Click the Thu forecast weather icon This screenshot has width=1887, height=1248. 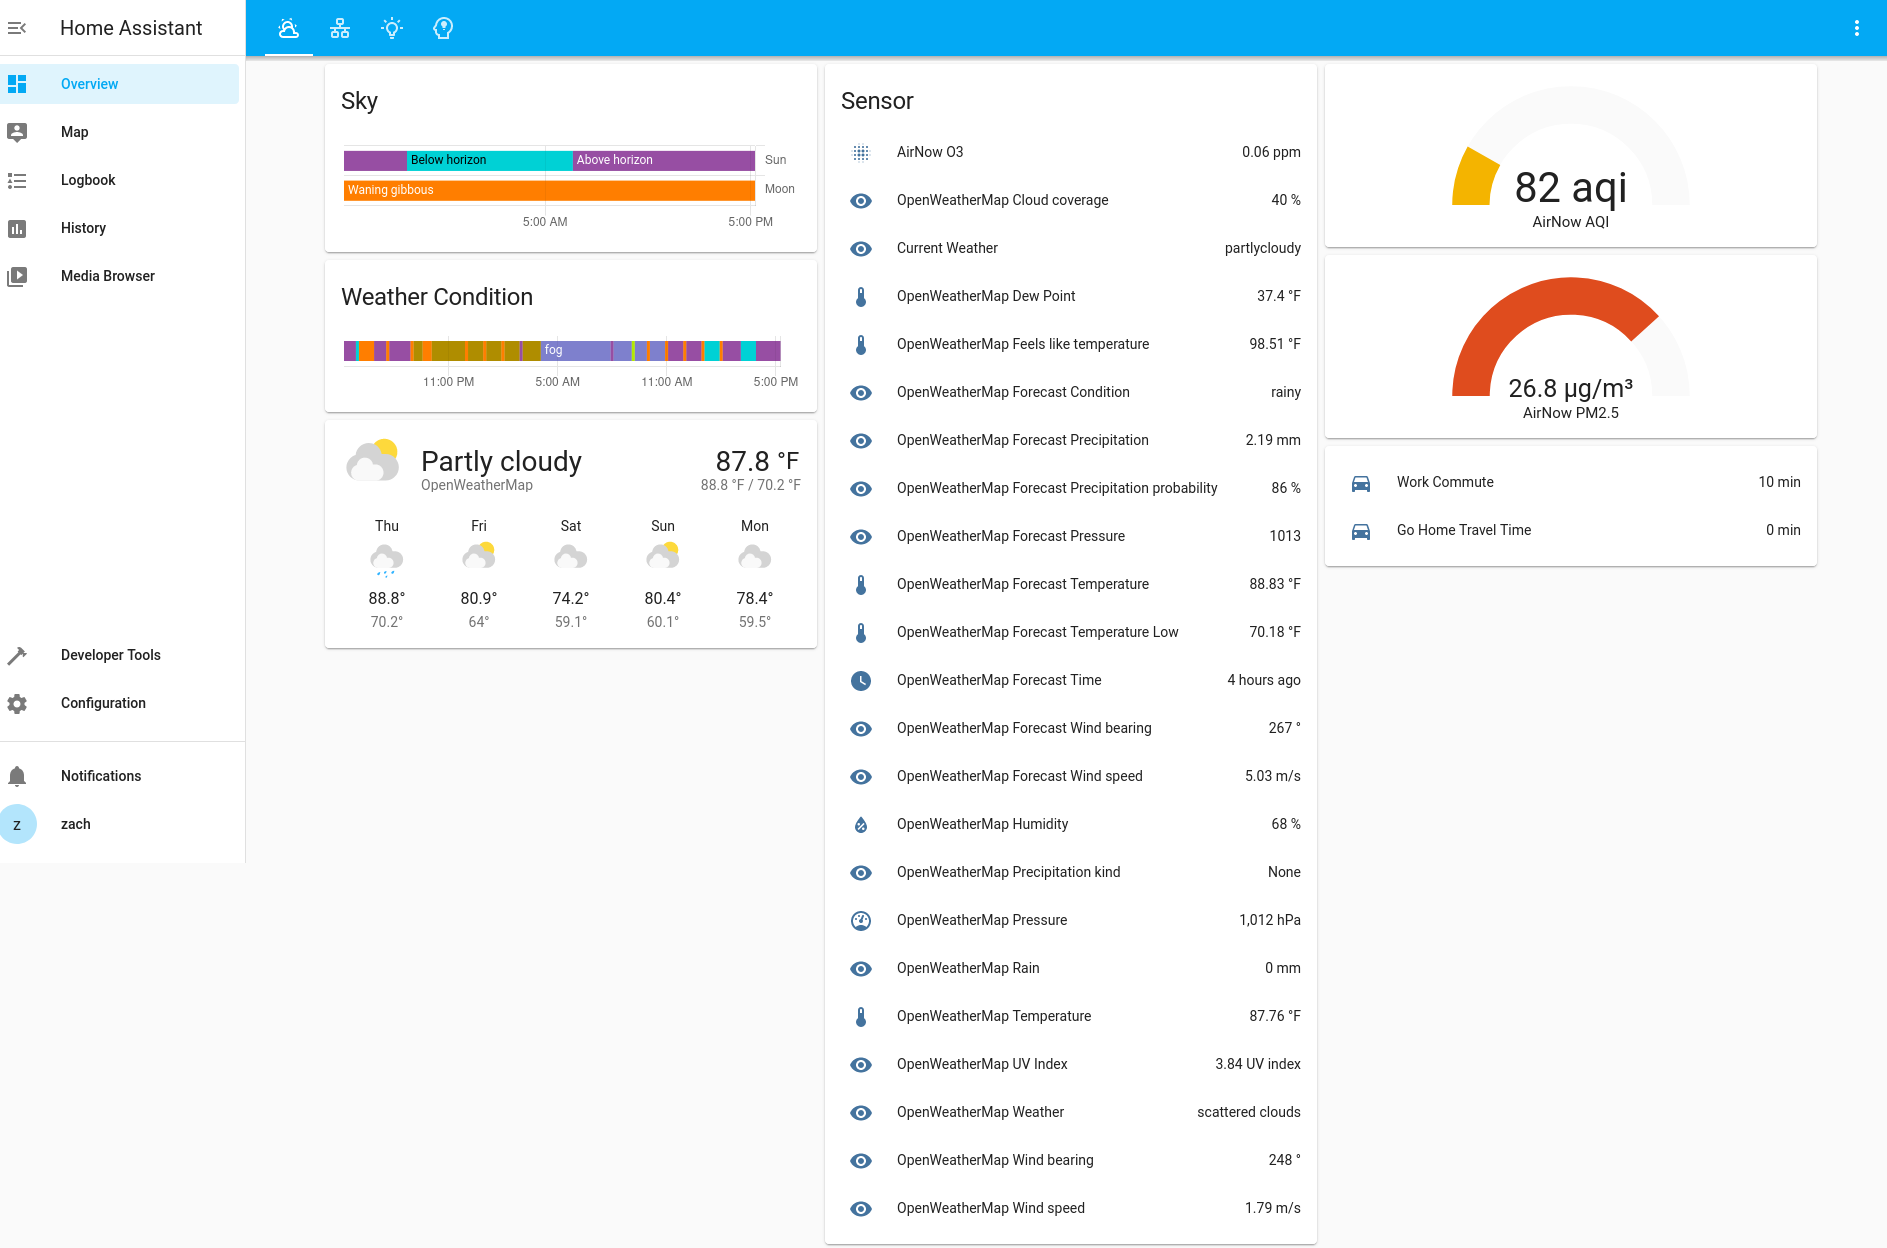pos(387,559)
